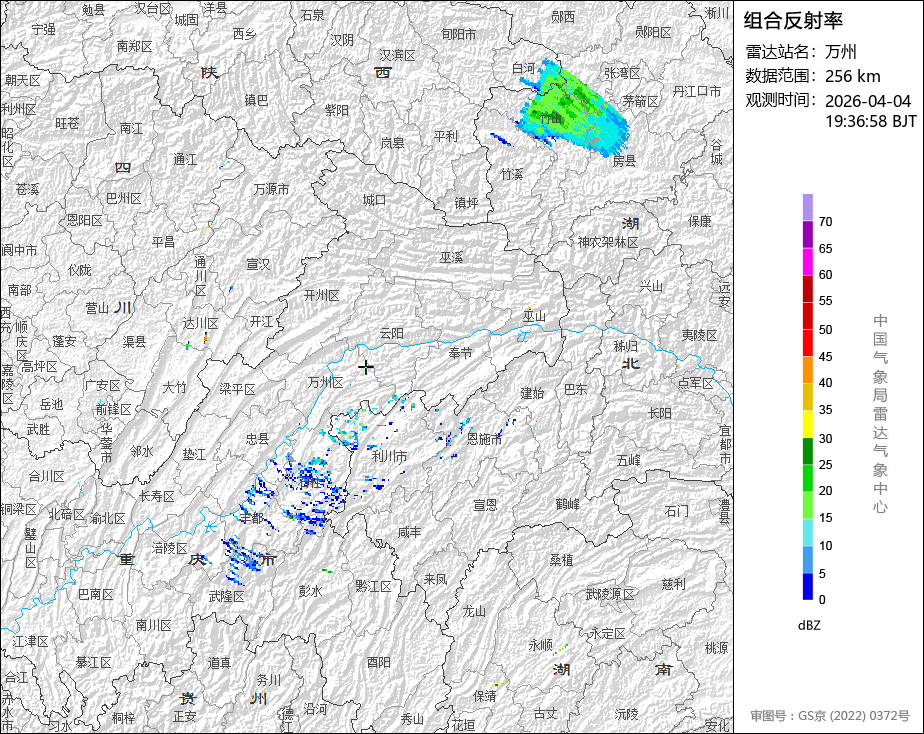
Task: Click the 涪陵区 label on the map
Action: pos(170,548)
